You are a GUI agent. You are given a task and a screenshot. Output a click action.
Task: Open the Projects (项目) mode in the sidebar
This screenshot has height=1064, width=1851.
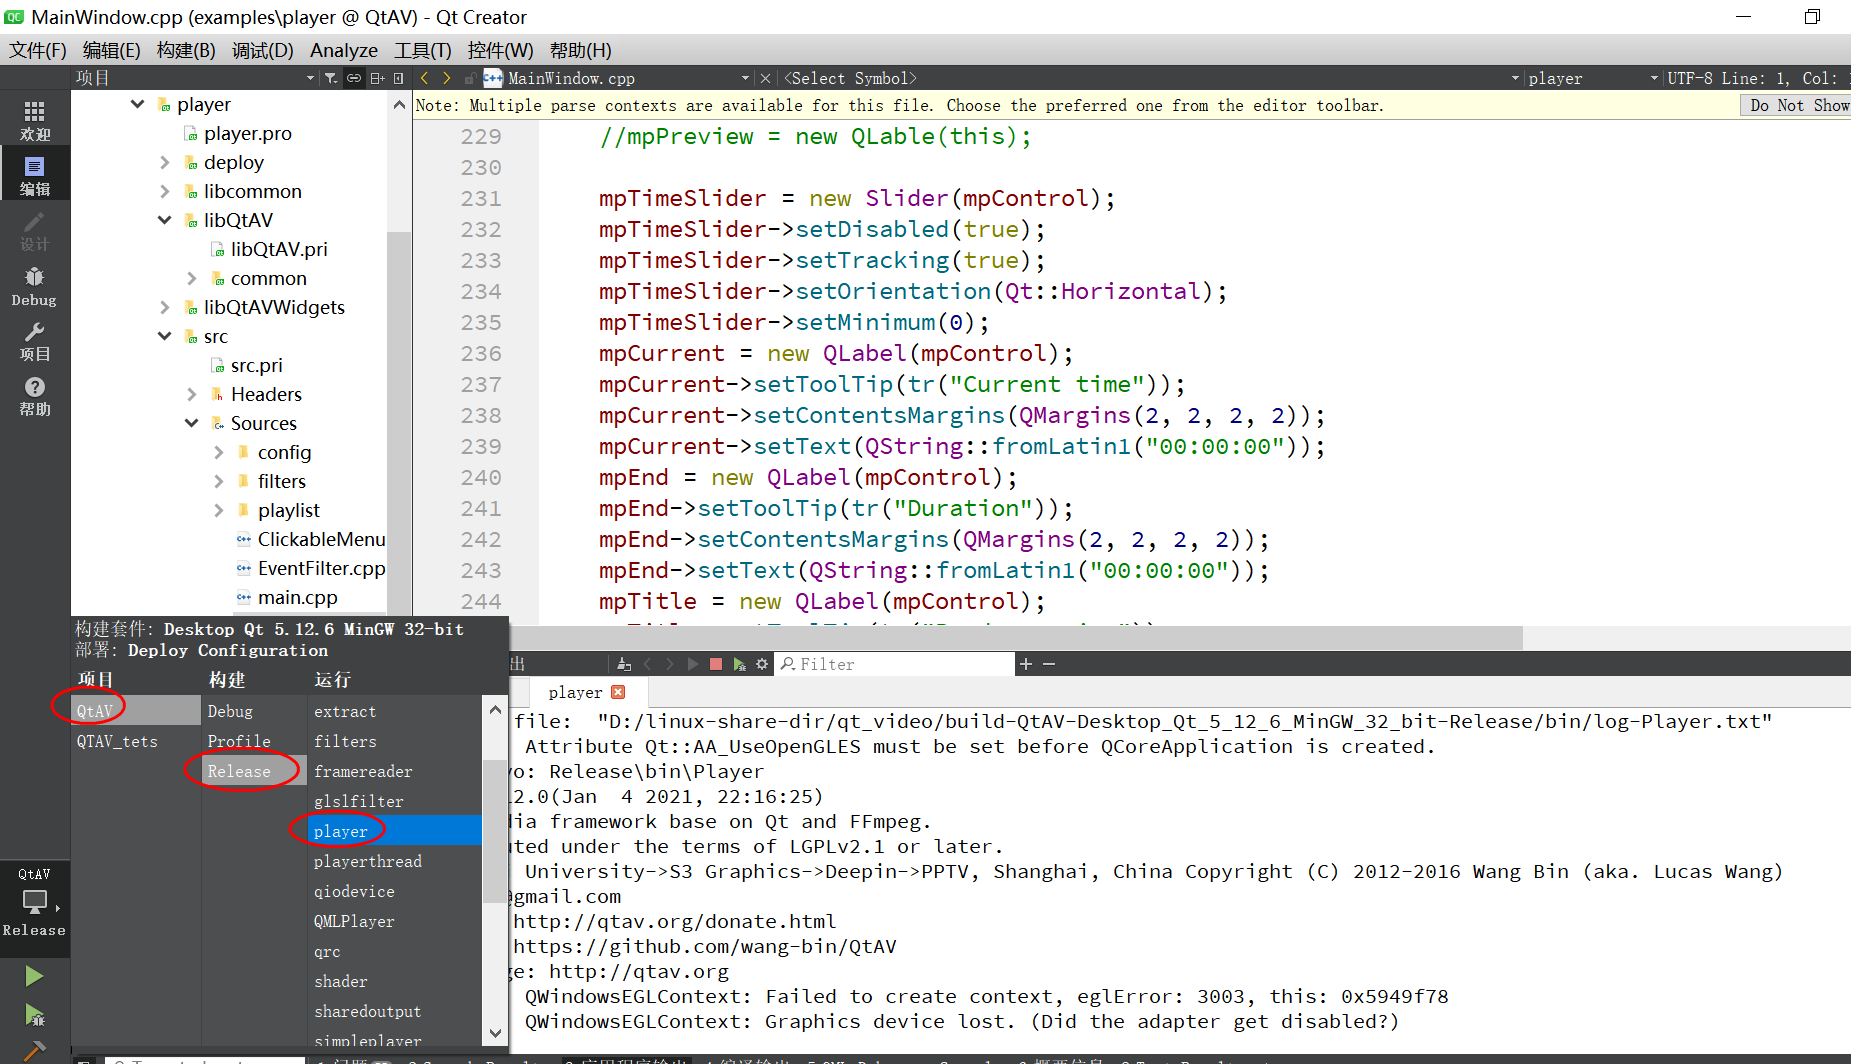tap(34, 340)
